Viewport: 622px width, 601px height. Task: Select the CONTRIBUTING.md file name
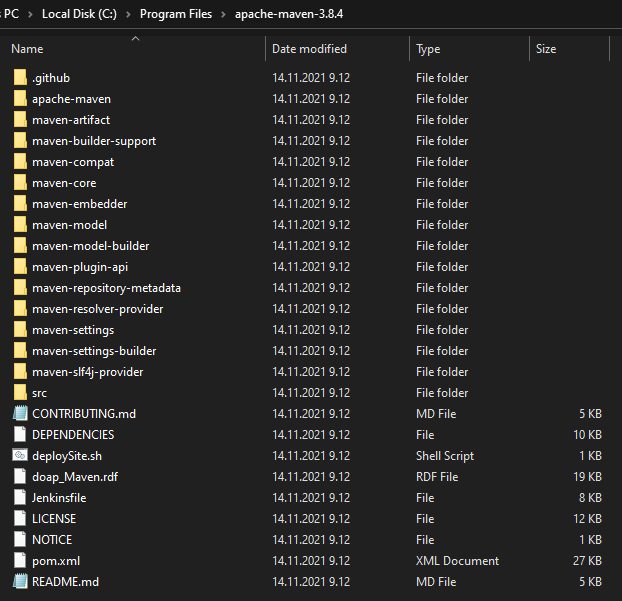tap(84, 413)
